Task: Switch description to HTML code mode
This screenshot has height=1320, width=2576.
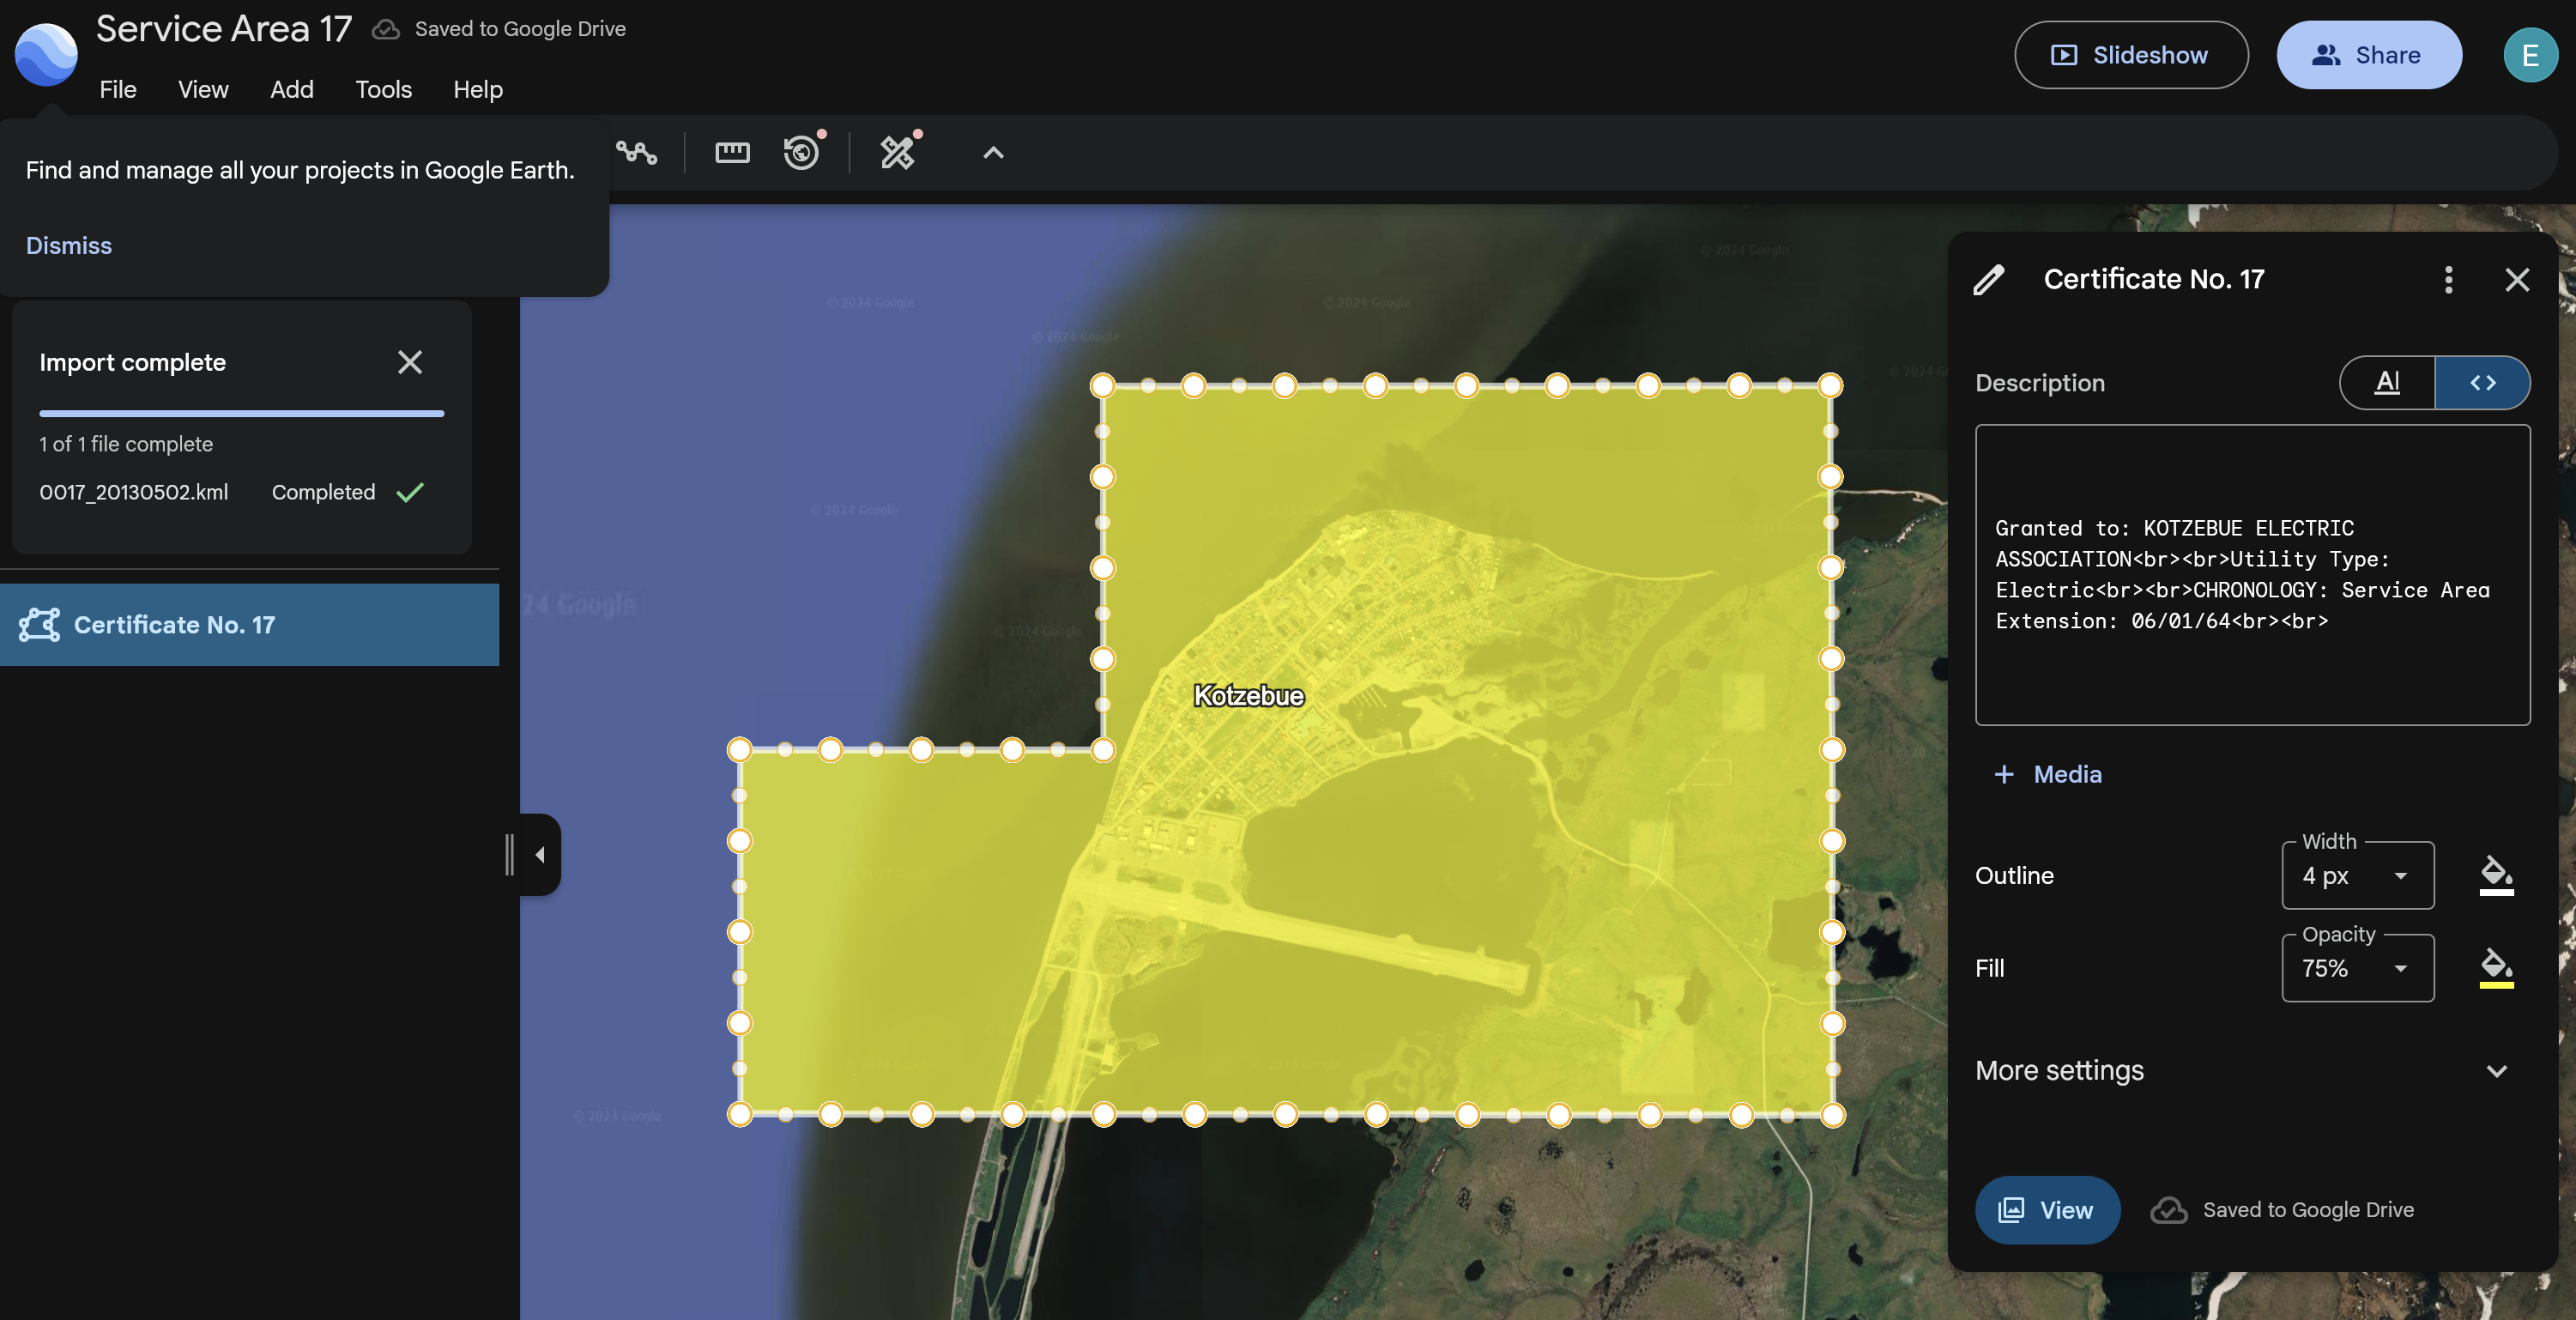Action: coord(2483,382)
